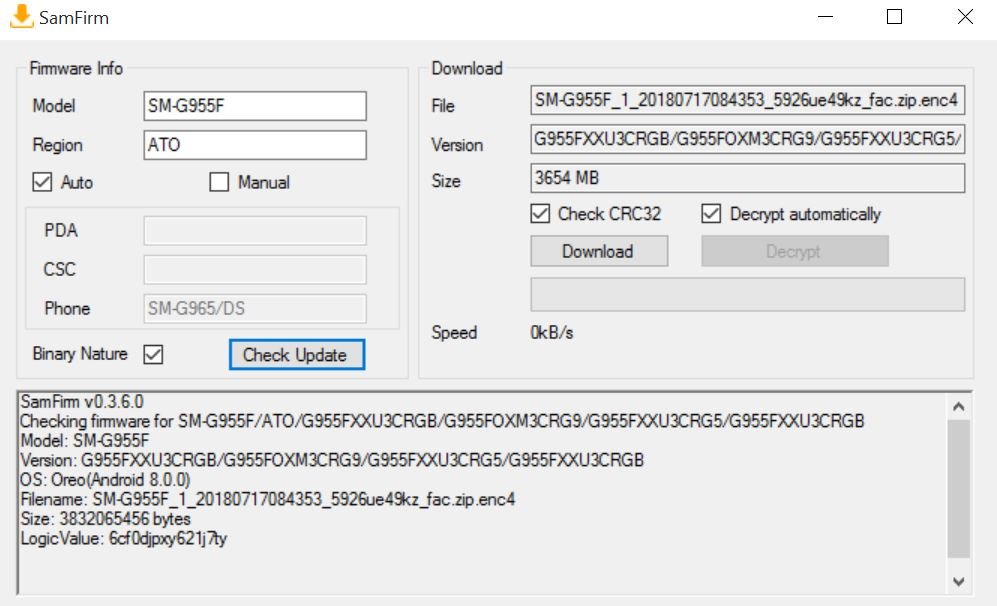Minimize the SamFirm window

pos(825,17)
